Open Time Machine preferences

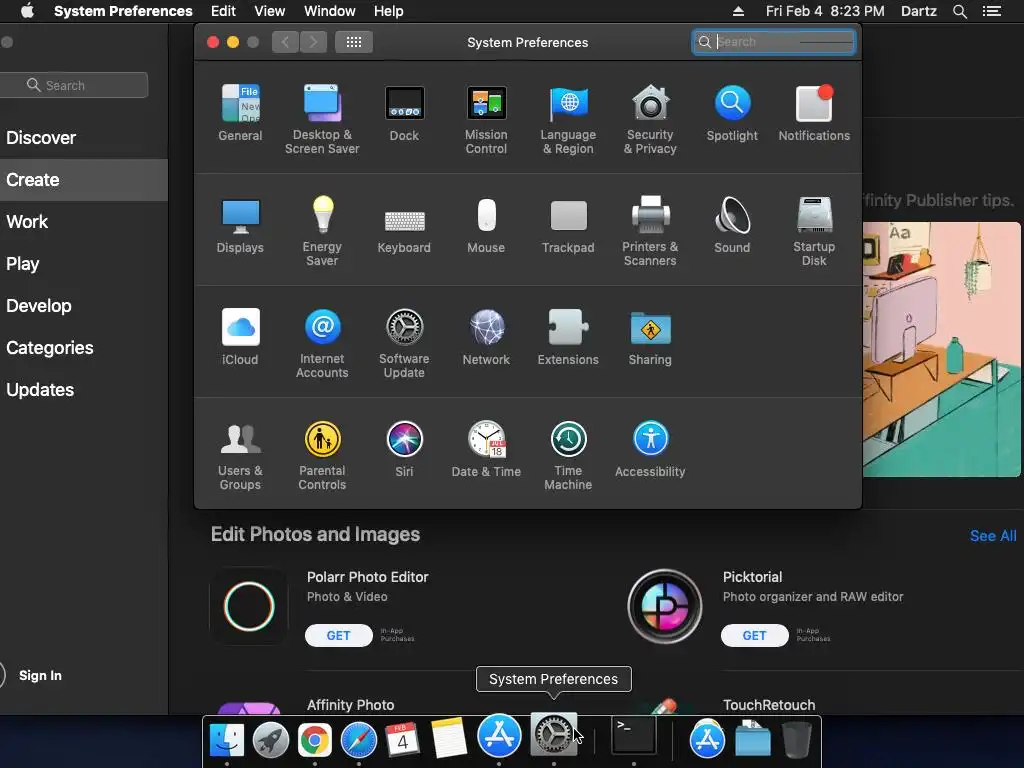coord(568,455)
